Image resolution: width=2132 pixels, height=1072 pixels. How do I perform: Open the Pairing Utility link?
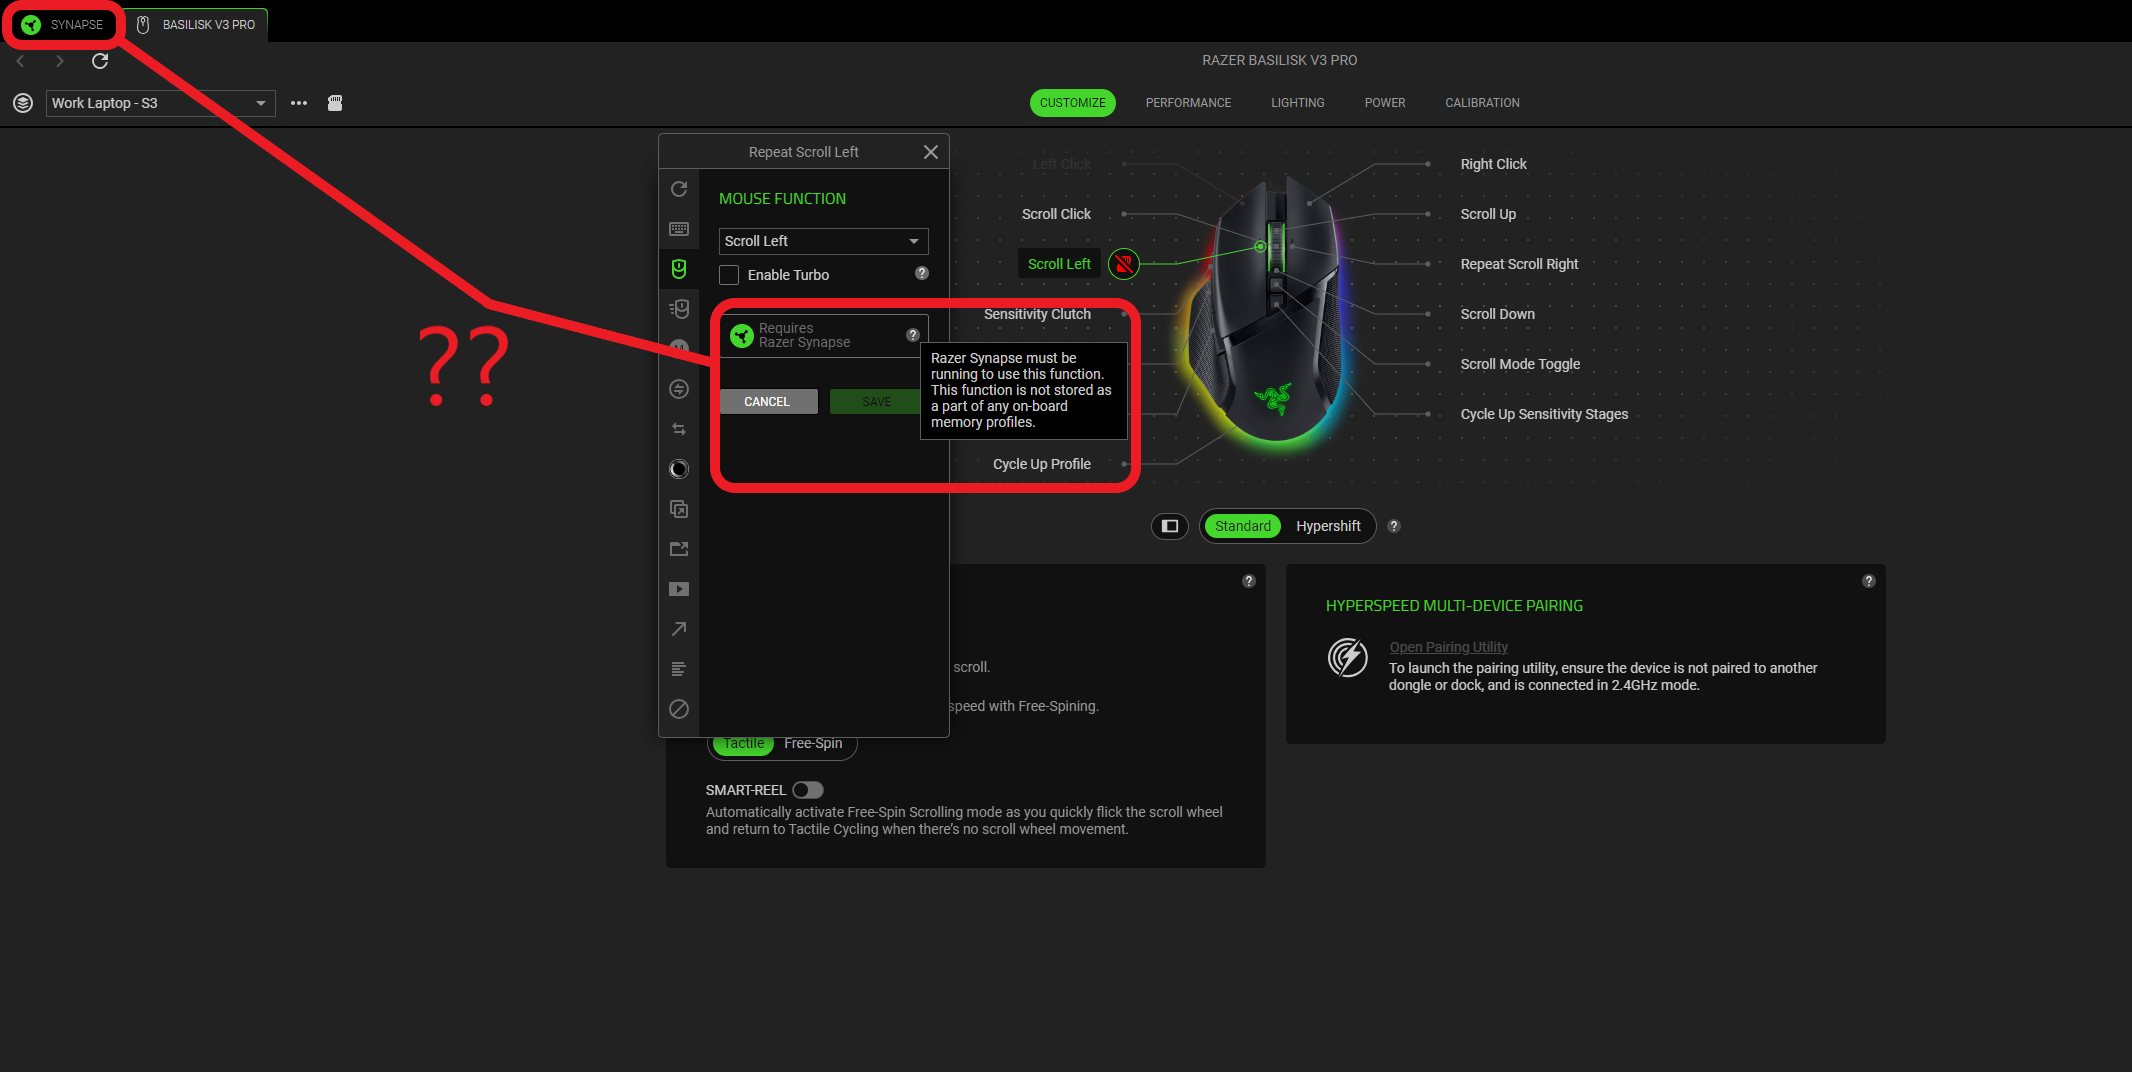pyautogui.click(x=1448, y=647)
